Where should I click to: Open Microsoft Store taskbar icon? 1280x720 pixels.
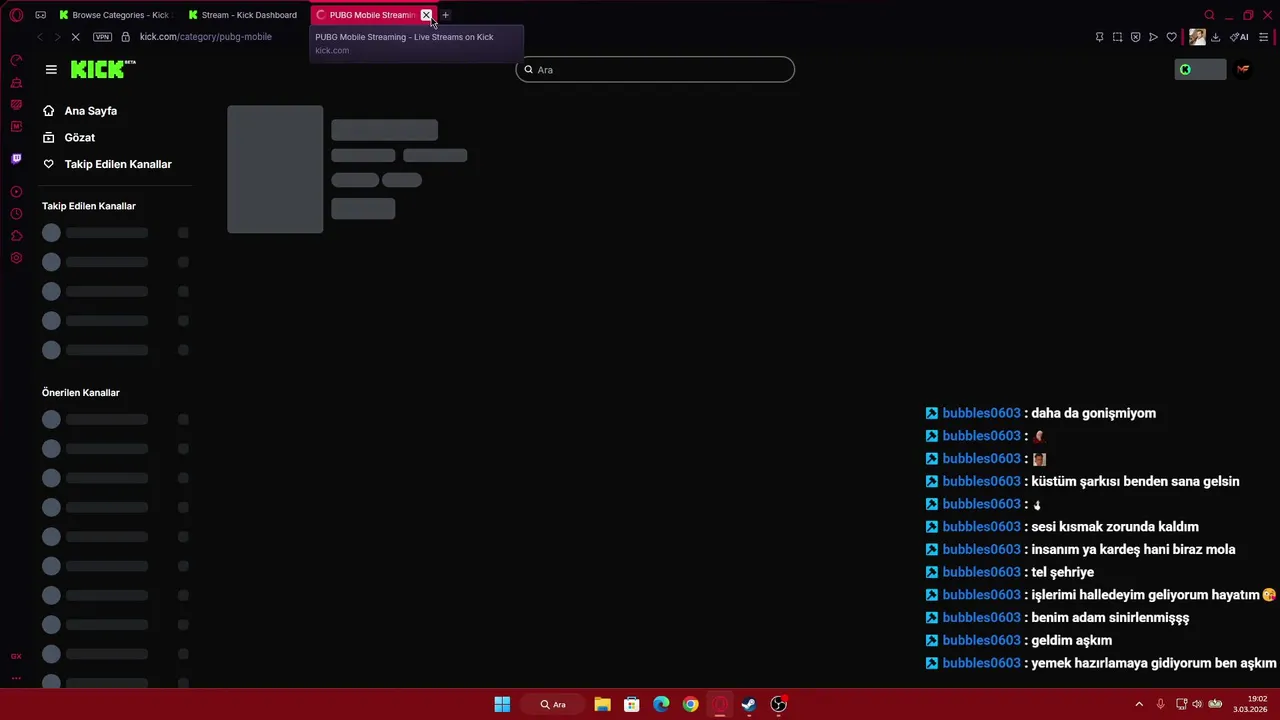click(x=632, y=704)
